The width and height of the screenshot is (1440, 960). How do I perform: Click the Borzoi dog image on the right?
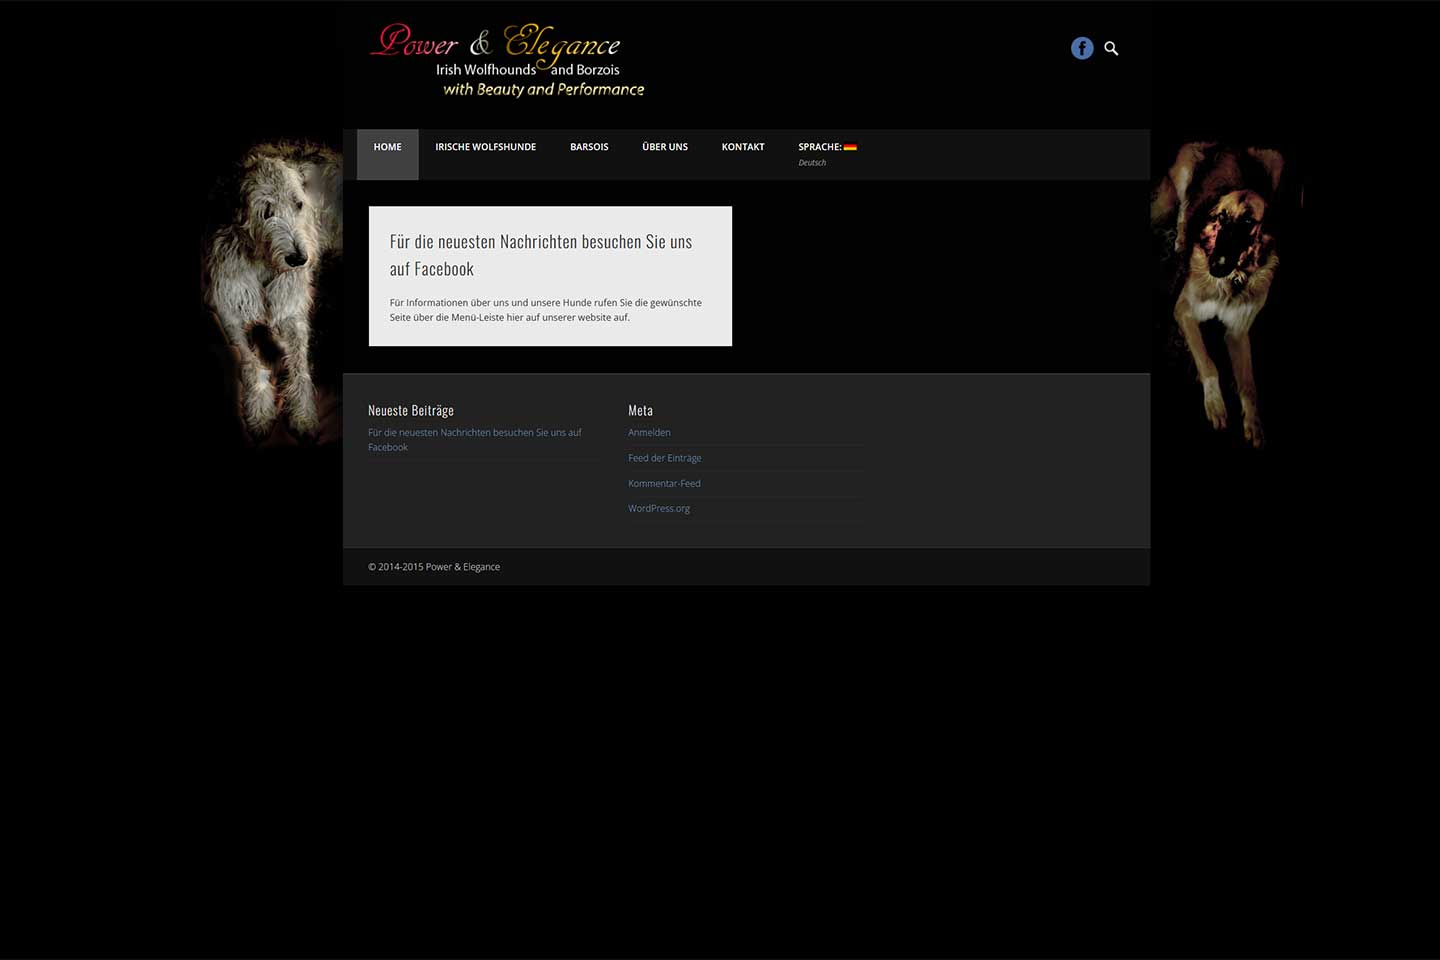(1225, 290)
